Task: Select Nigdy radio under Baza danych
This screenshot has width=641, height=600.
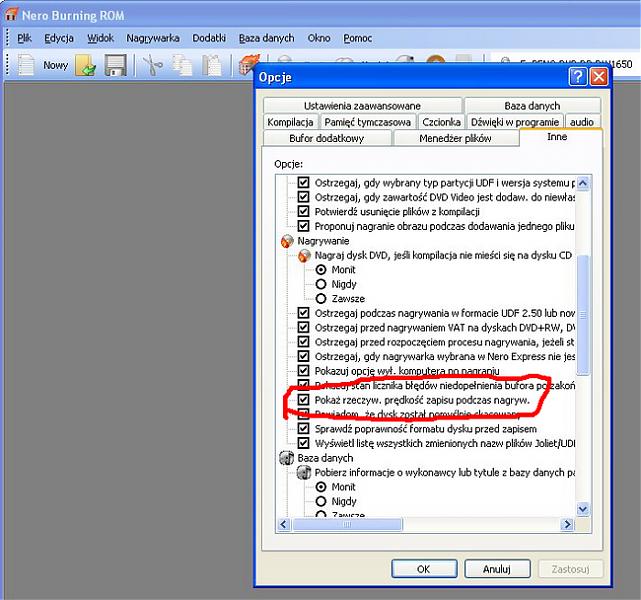Action: 321,501
